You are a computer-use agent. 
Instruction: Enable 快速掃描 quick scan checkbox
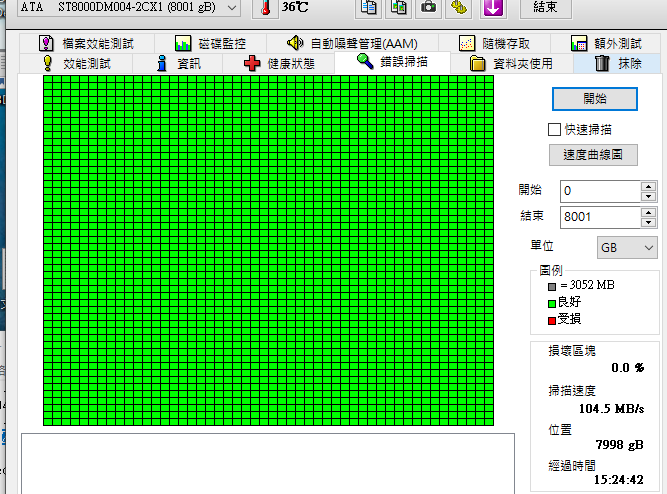click(x=554, y=129)
